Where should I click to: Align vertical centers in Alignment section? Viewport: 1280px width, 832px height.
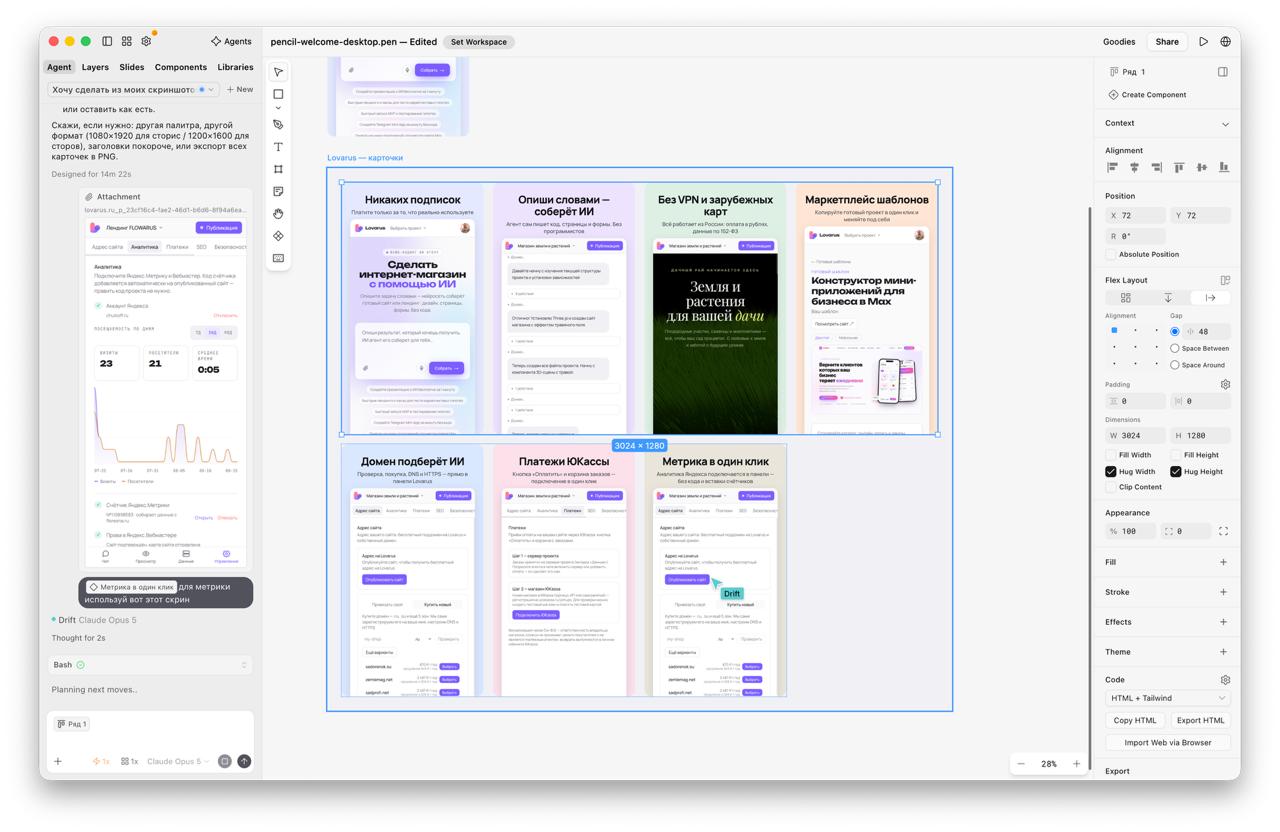[x=1201, y=167]
